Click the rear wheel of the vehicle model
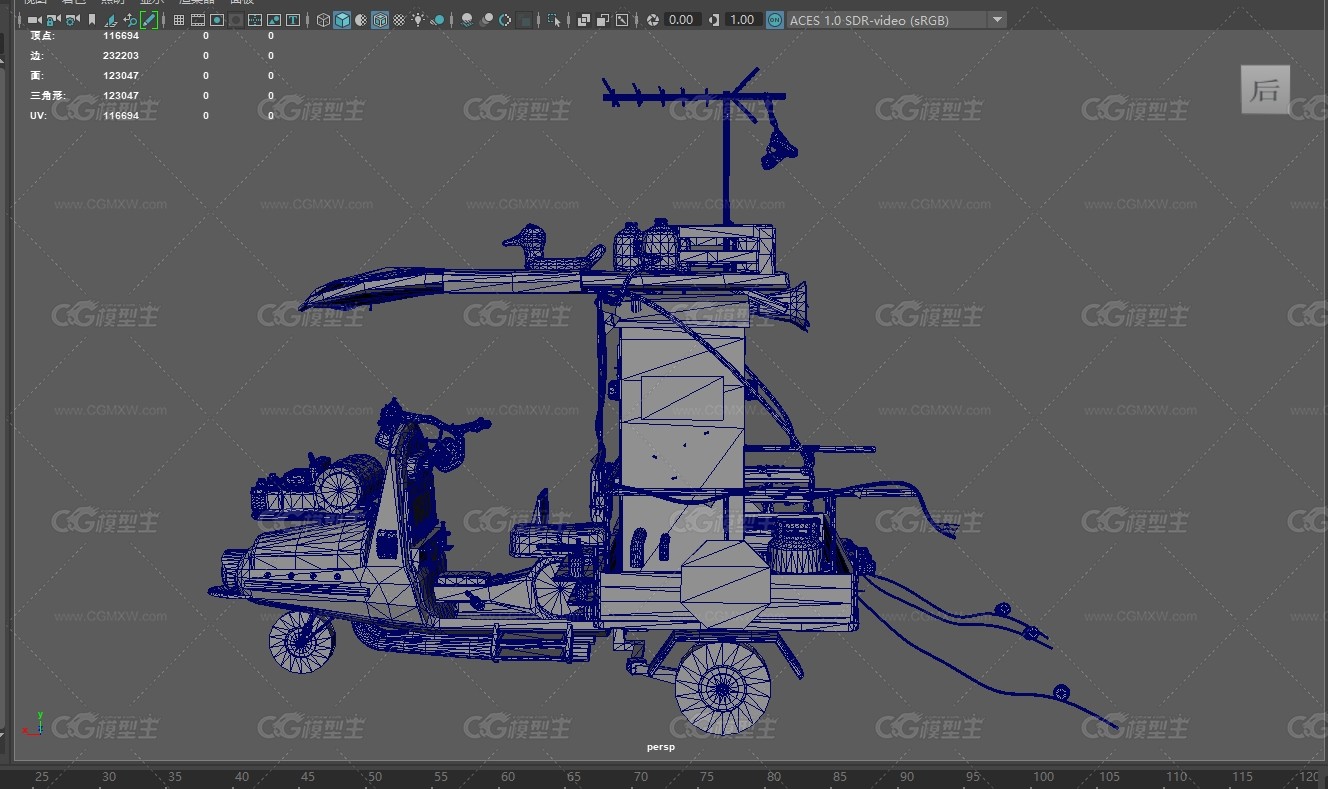Viewport: 1328px width, 789px height. [722, 688]
